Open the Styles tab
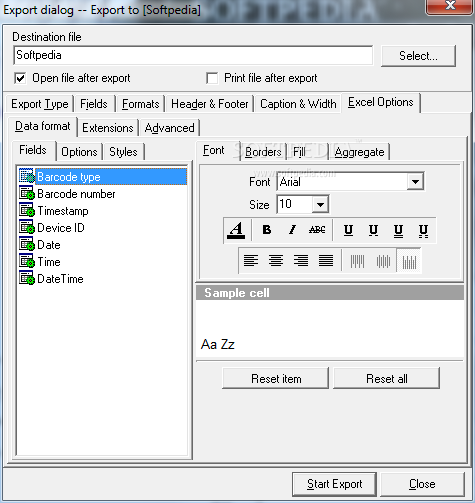Screen dimensions: 475x503 [x=123, y=152]
